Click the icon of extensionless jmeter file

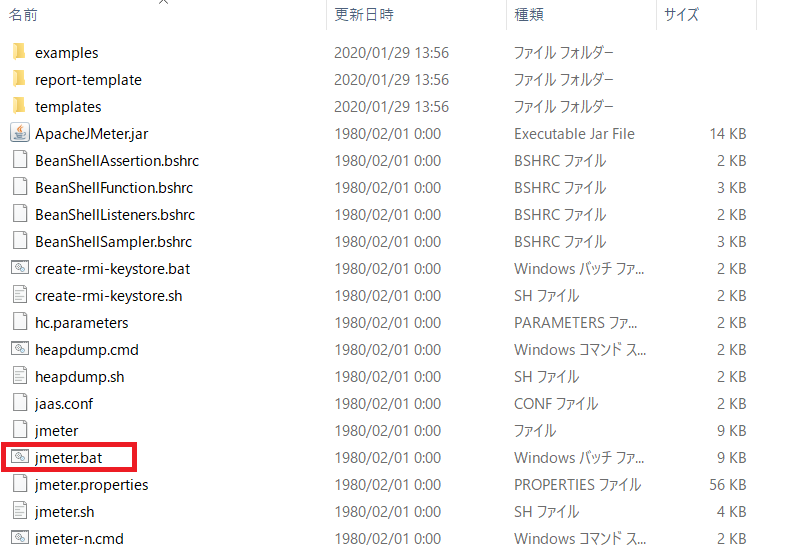click(20, 430)
